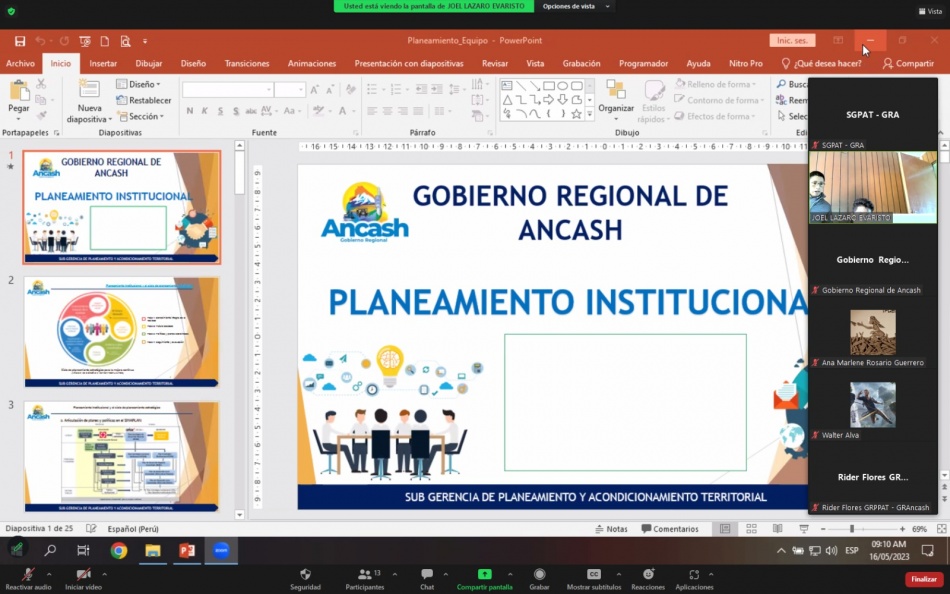Screen dimensions: 950x594
Task: Click Reacciones in Zoom toolbar
Action: 647,579
